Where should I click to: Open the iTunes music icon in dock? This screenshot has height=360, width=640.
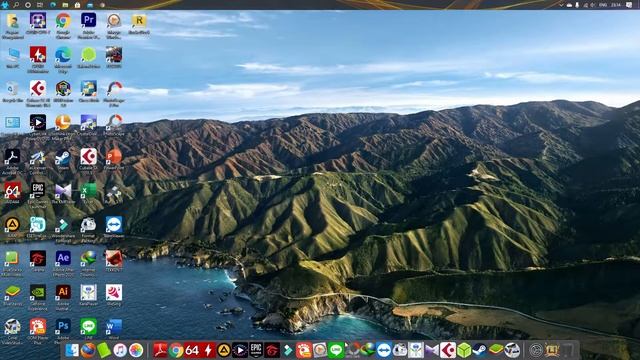(120, 350)
